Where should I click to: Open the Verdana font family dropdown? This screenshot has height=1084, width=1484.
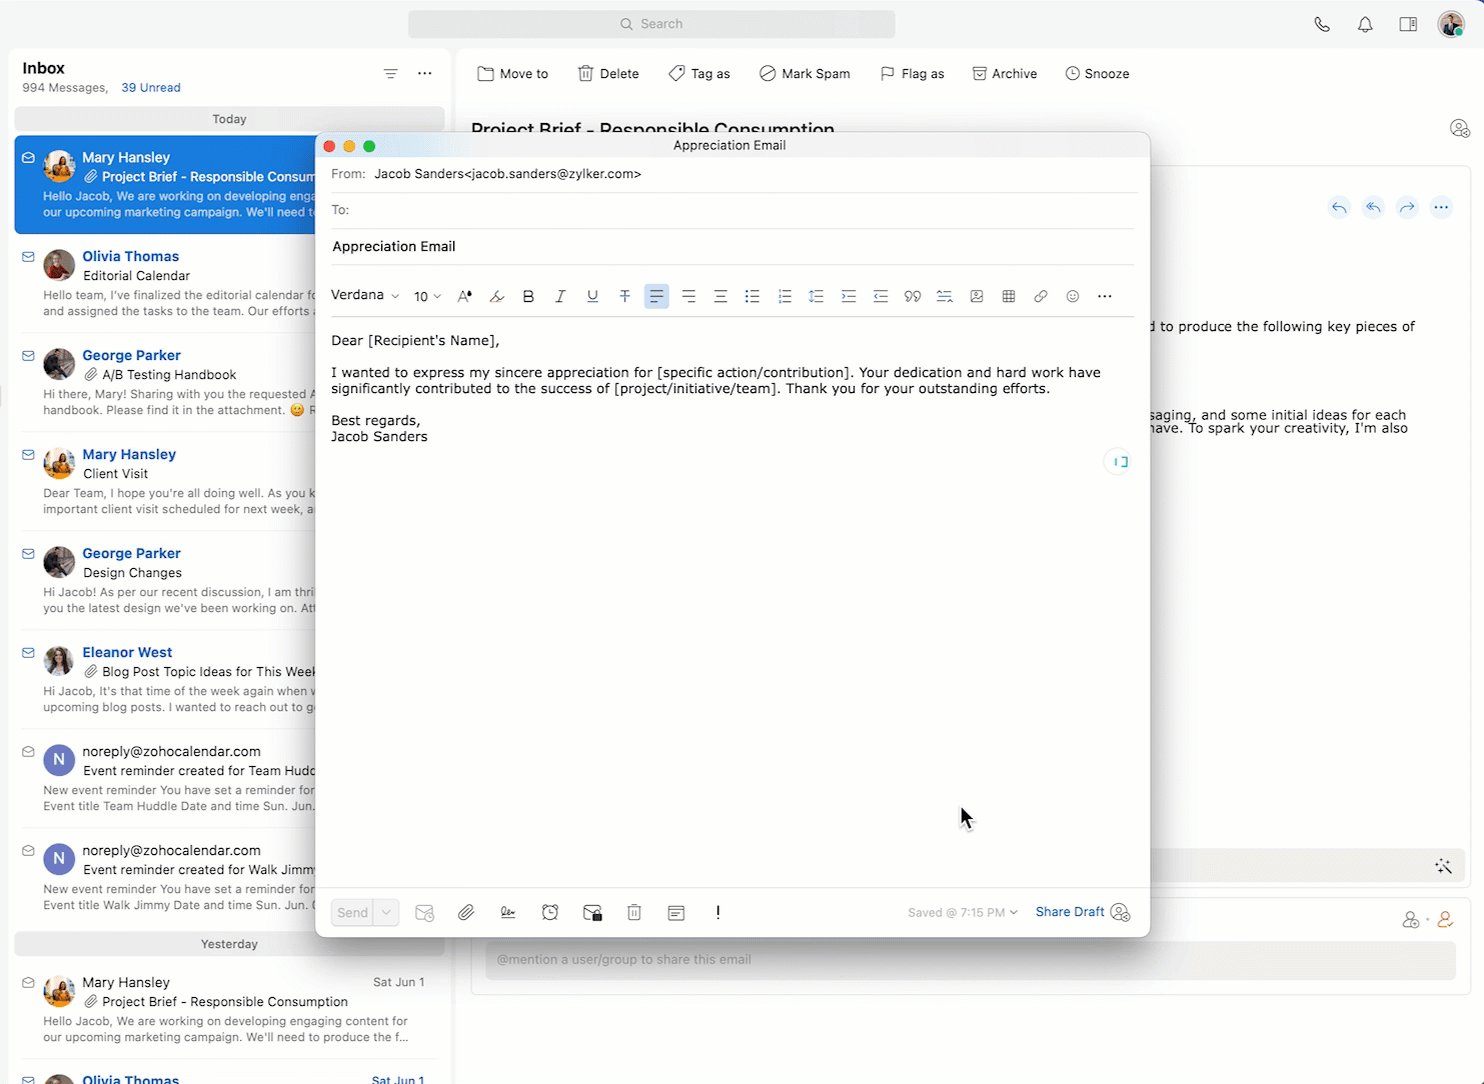pyautogui.click(x=365, y=295)
